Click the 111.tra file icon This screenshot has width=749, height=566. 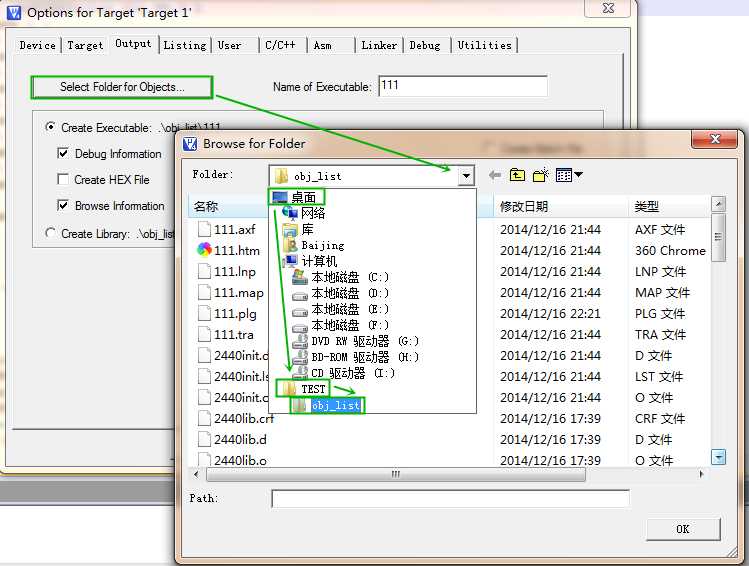(204, 334)
